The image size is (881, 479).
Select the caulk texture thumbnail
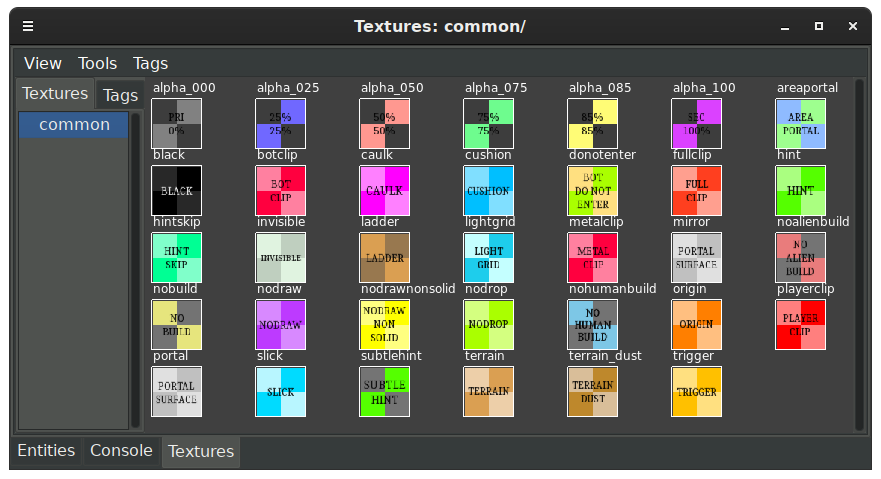(385, 190)
